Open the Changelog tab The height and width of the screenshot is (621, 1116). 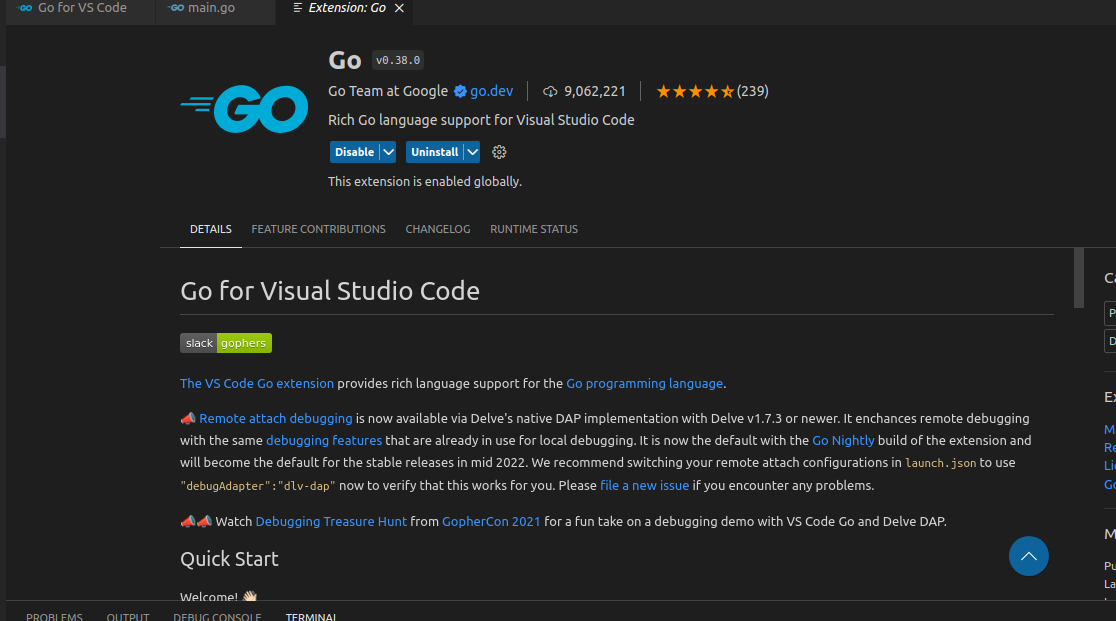pyautogui.click(x=437, y=229)
